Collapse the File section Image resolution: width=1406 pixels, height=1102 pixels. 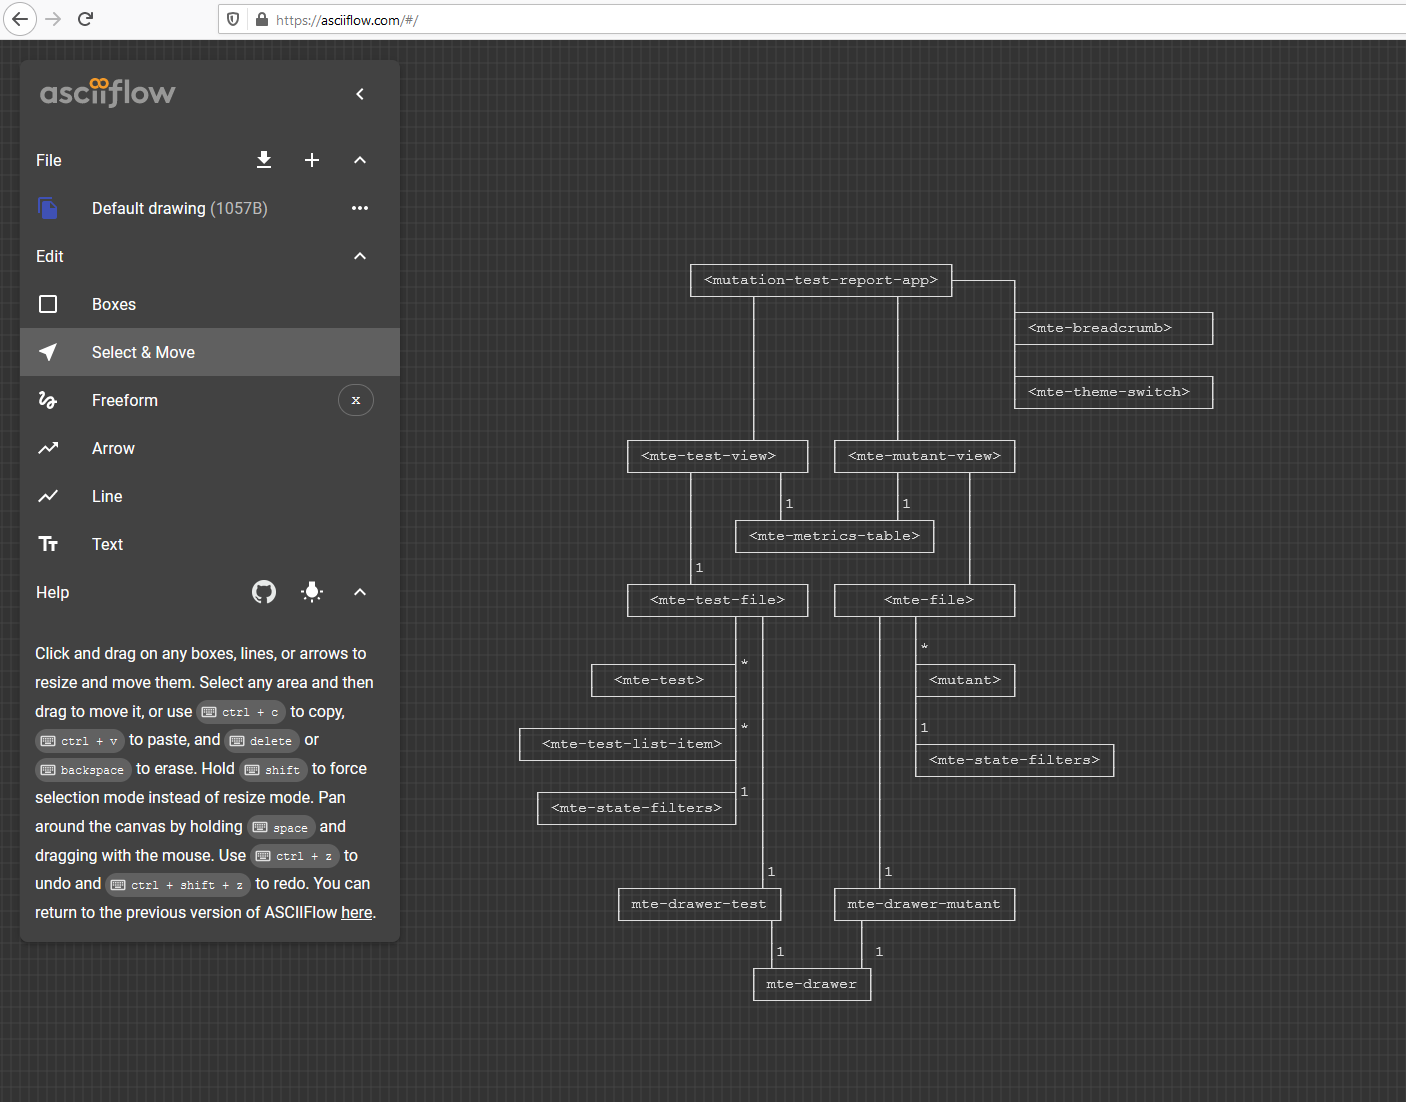pyautogui.click(x=360, y=160)
